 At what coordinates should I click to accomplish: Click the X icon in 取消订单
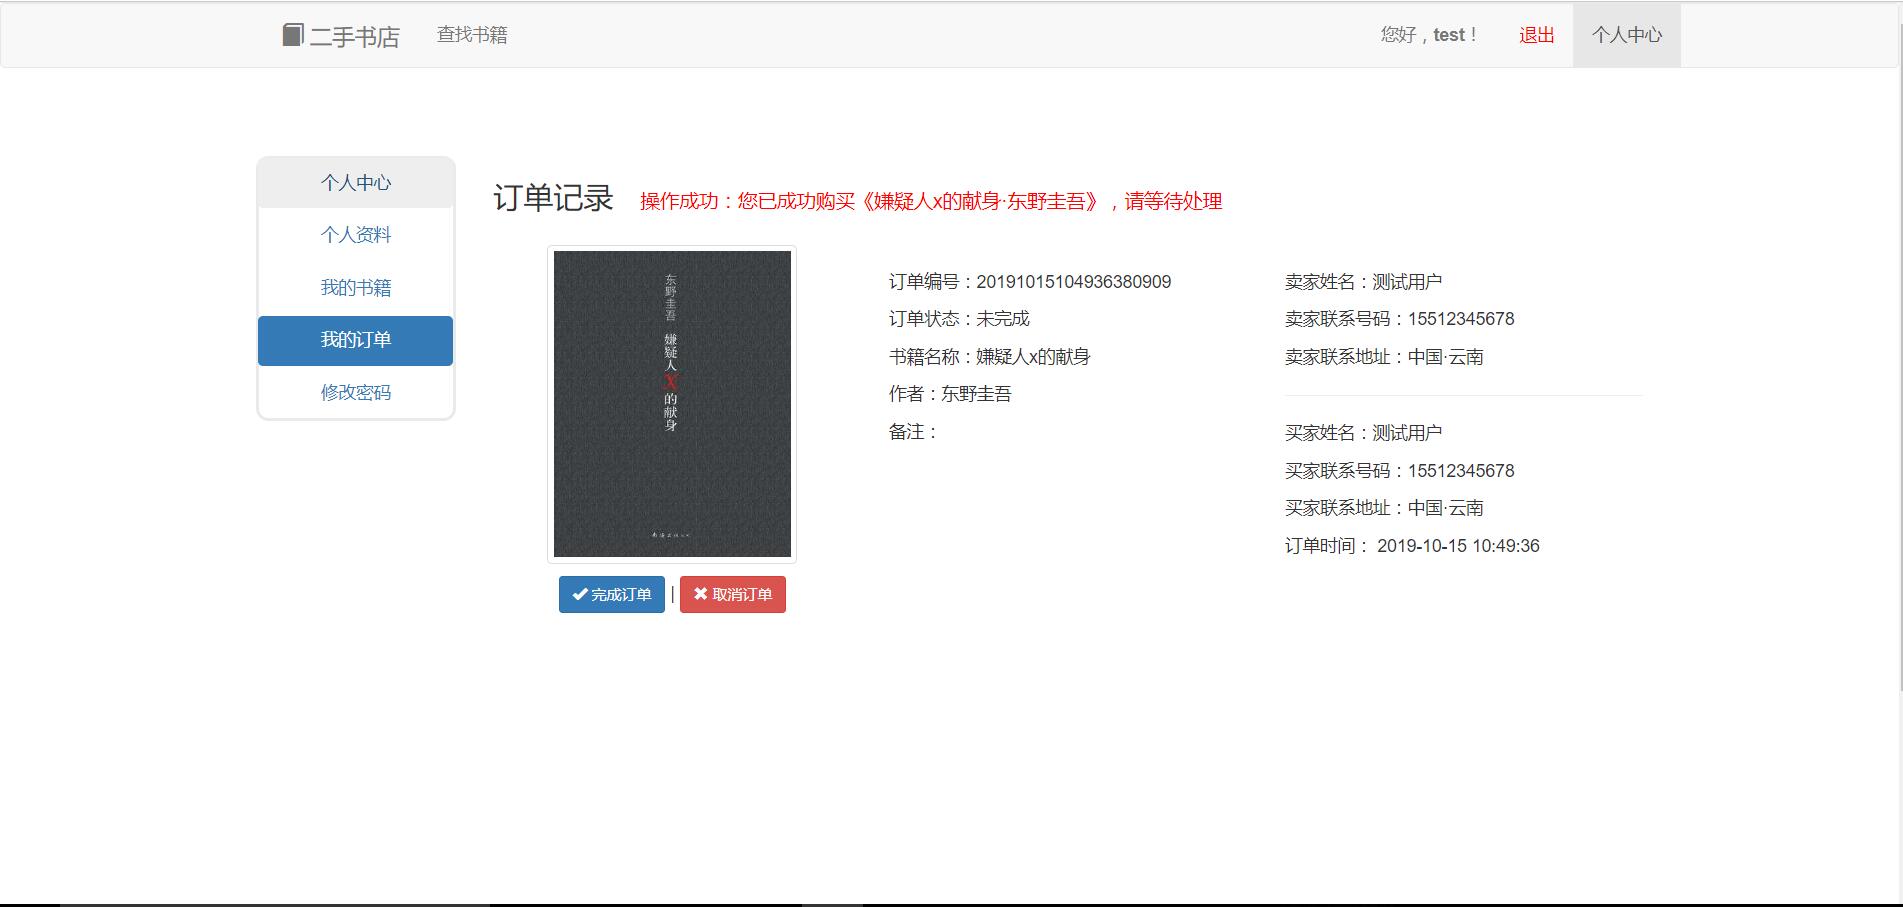pos(700,594)
